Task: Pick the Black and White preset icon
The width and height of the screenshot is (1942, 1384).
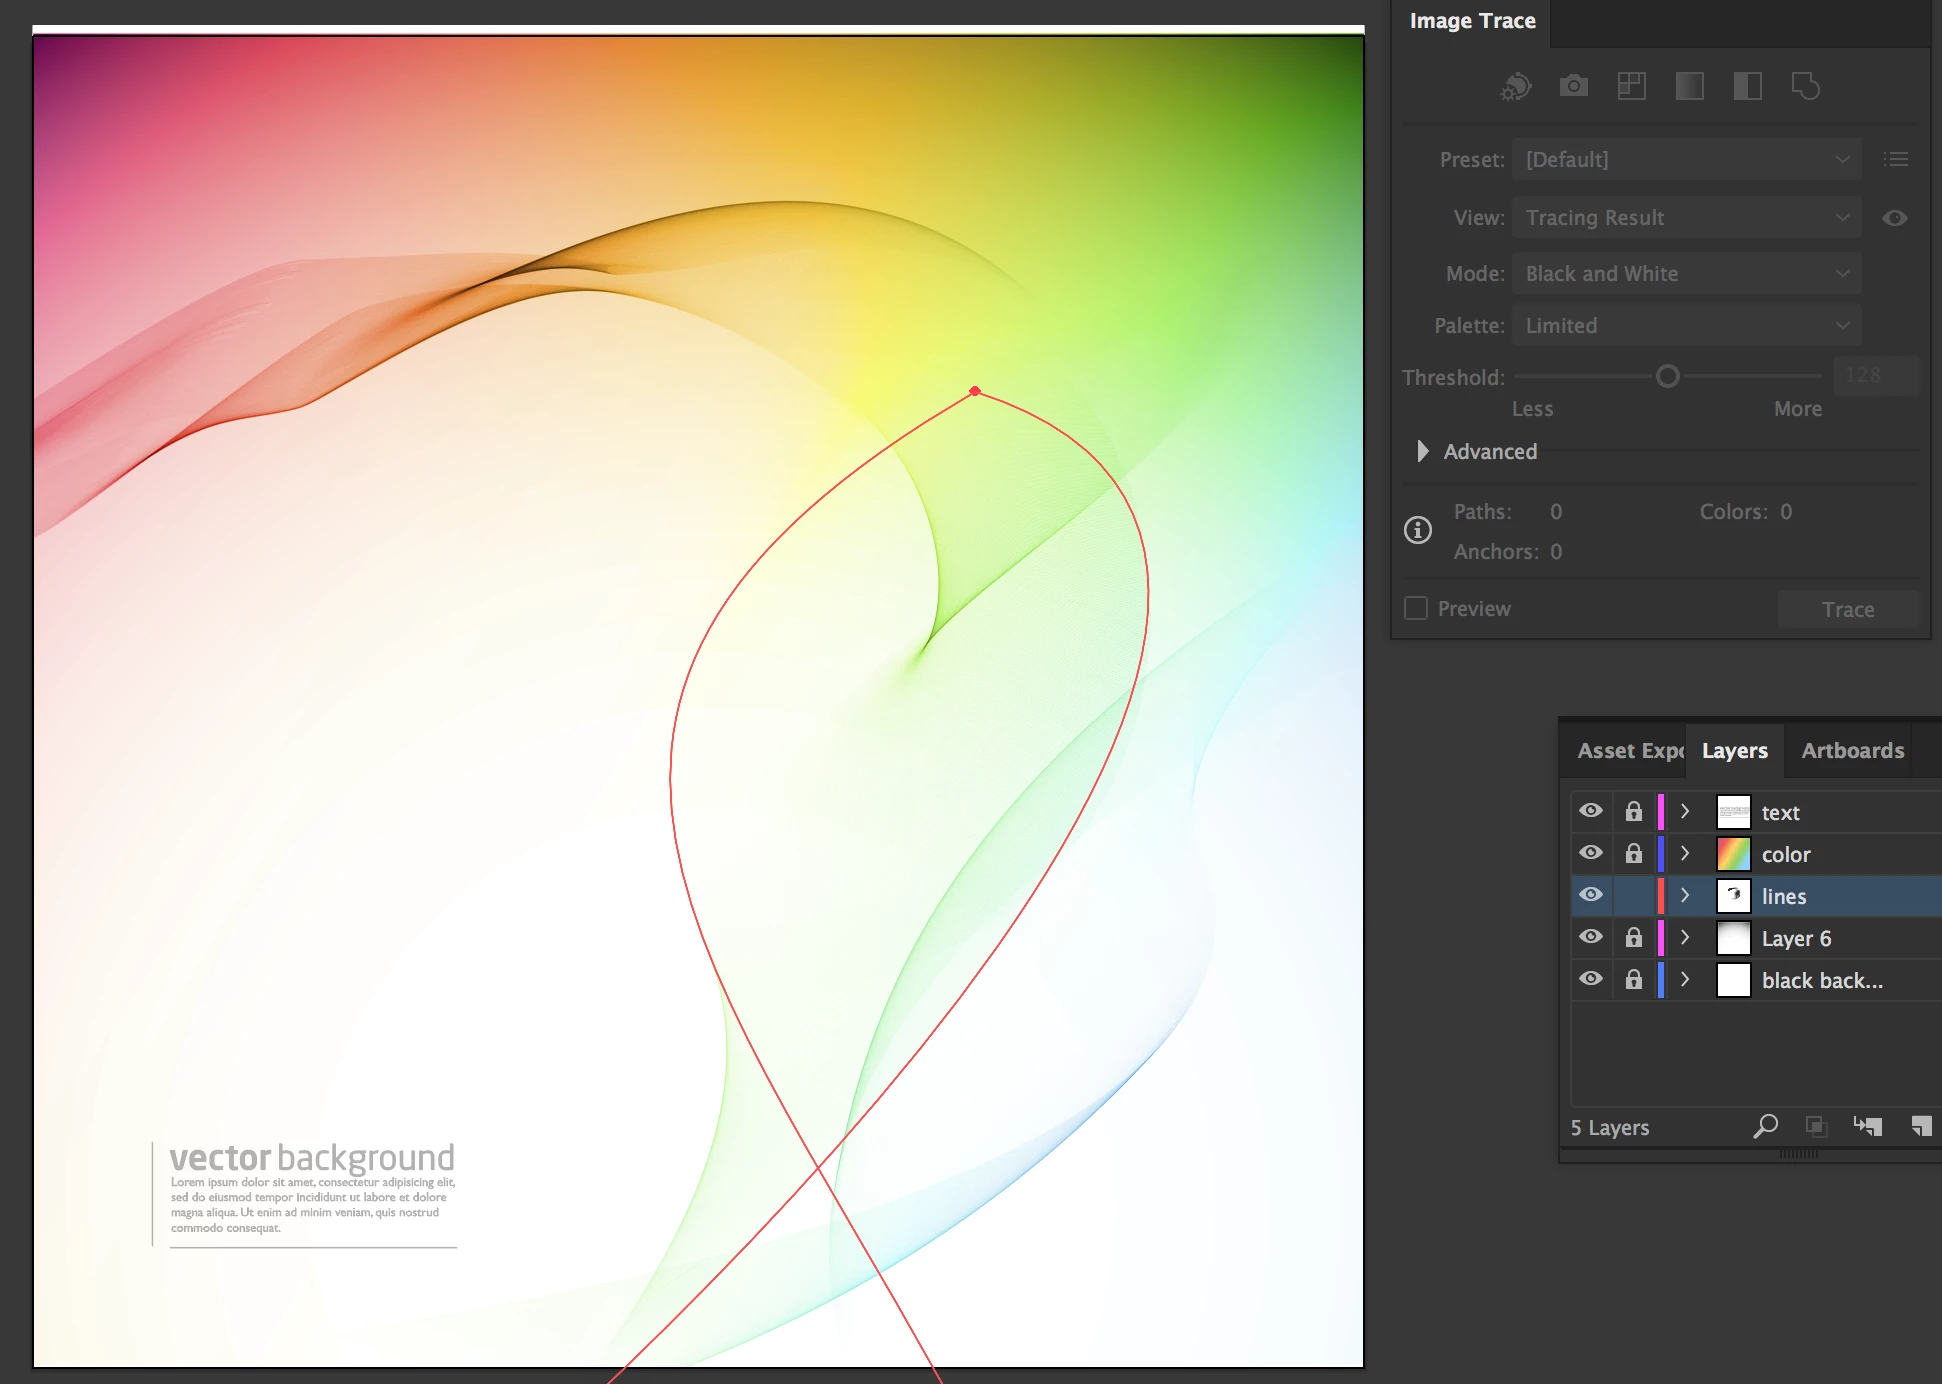Action: 1748,87
